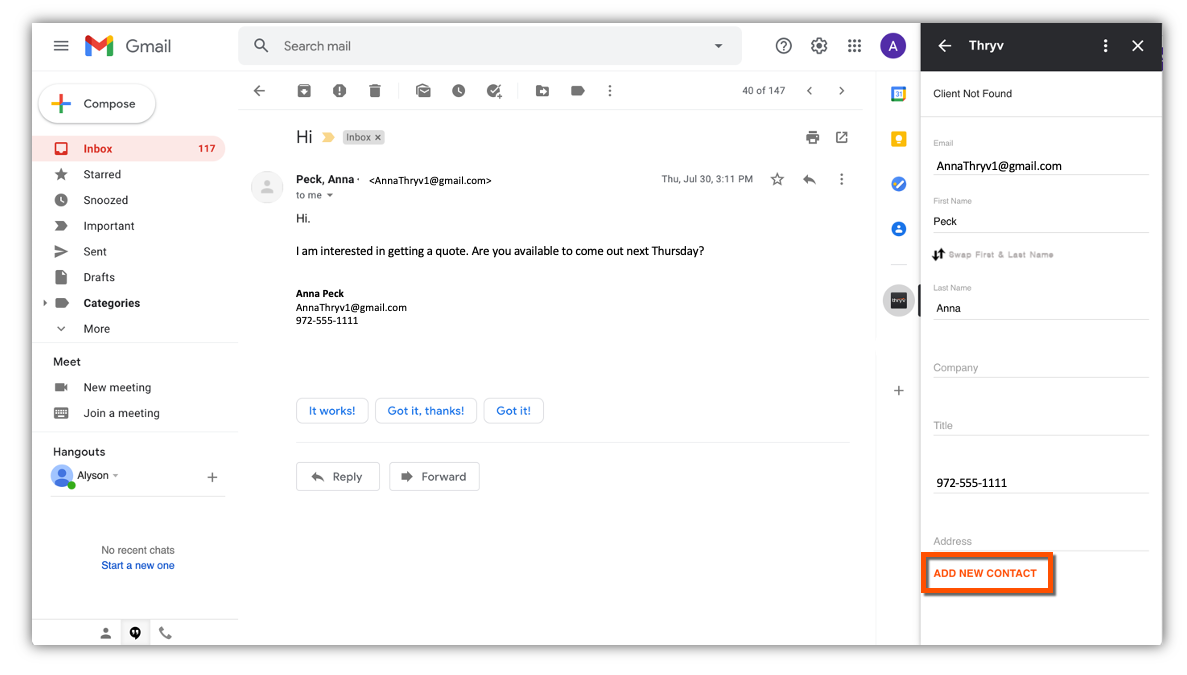Image resolution: width=1187 pixels, height=675 pixels.
Task: Open Alyson's Hangouts status dropdown
Action: tap(115, 475)
